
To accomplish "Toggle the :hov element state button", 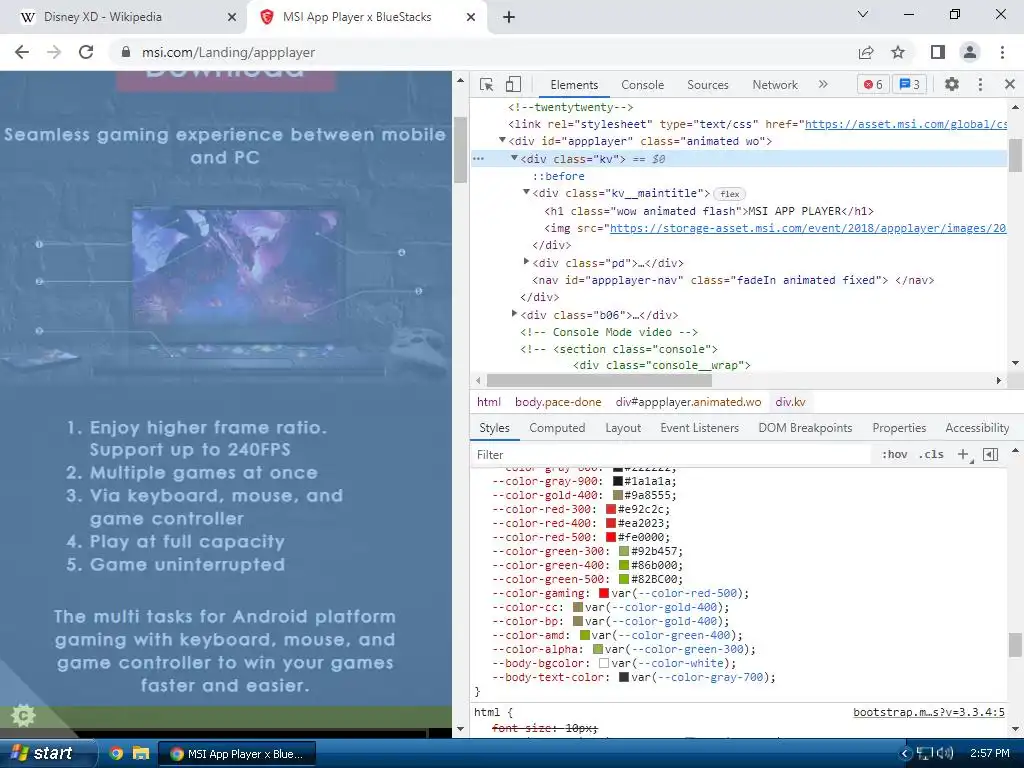I will click(894, 455).
